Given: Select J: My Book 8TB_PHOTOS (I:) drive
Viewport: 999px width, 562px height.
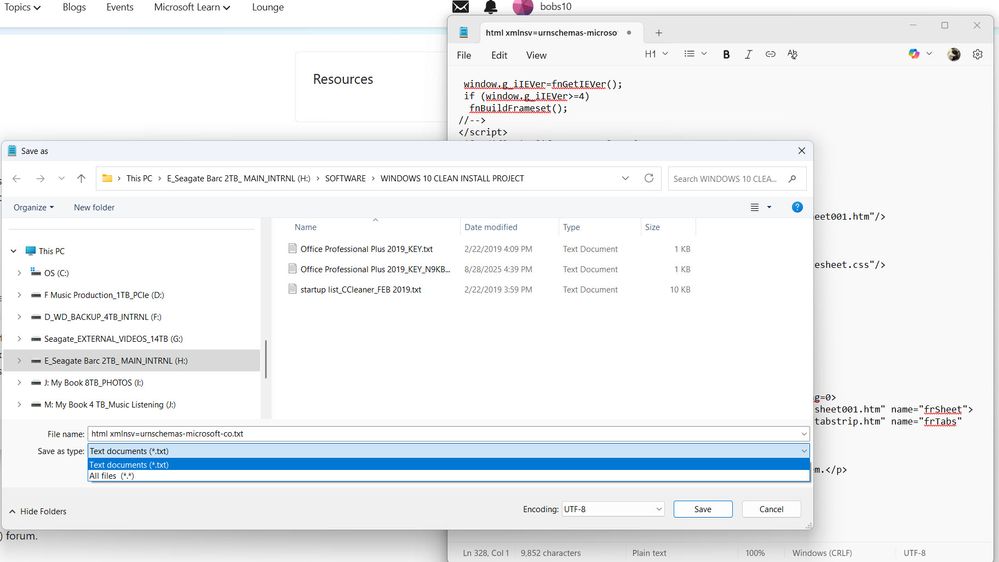Looking at the screenshot, I should [x=94, y=383].
